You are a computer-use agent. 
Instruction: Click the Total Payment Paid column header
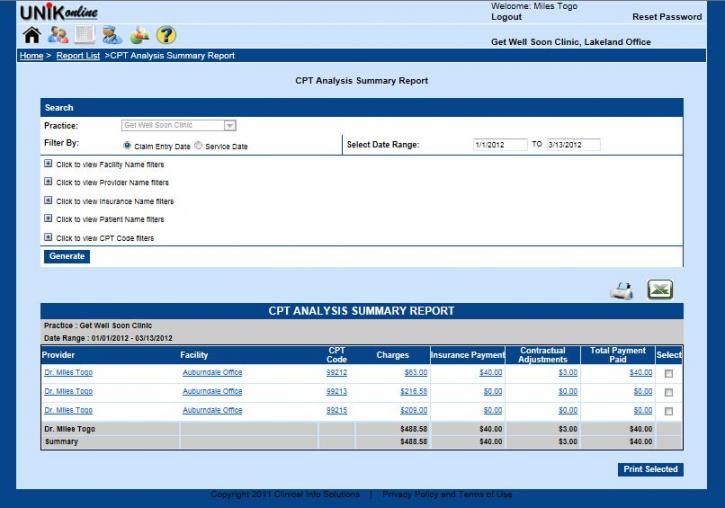[x=618, y=355]
